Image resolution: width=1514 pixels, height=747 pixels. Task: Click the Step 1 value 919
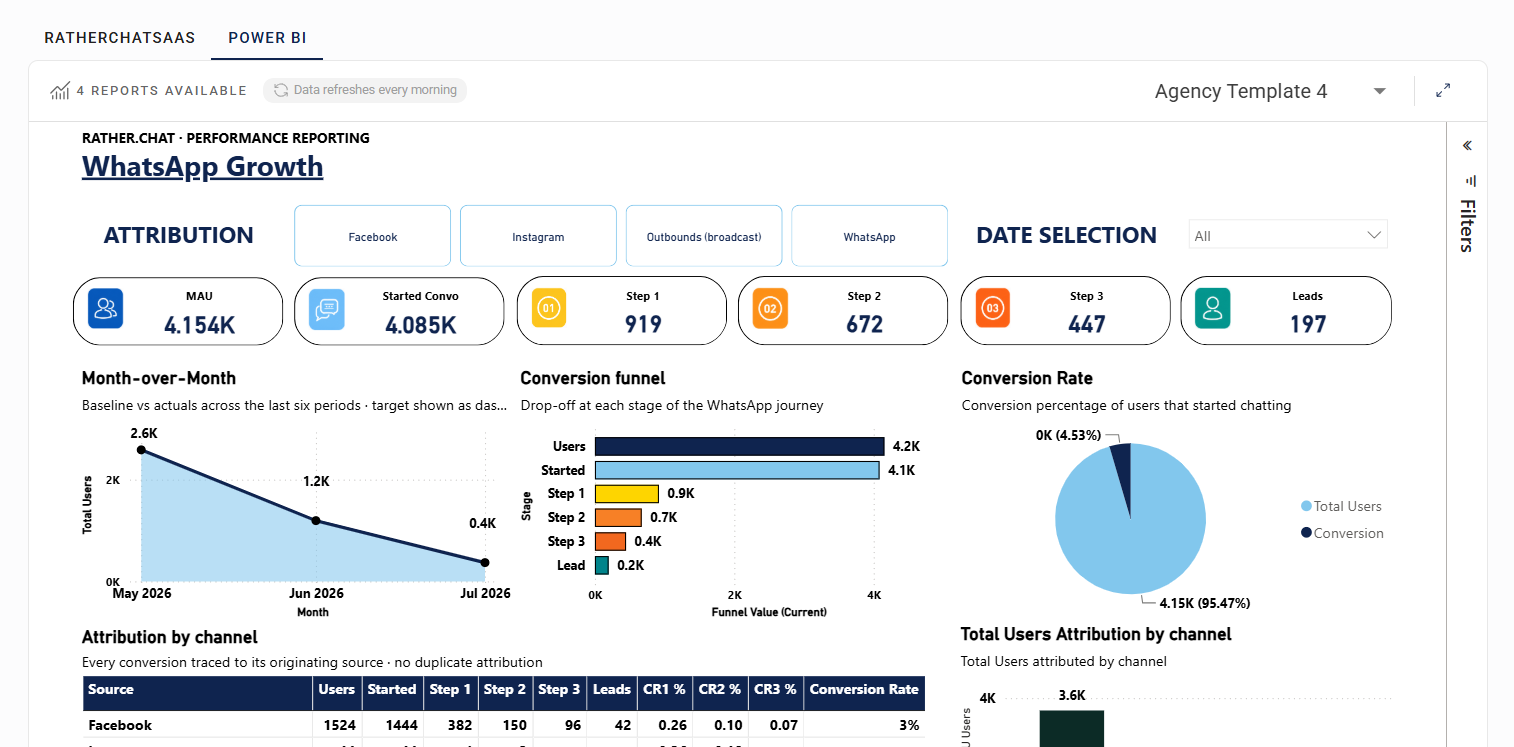[643, 324]
